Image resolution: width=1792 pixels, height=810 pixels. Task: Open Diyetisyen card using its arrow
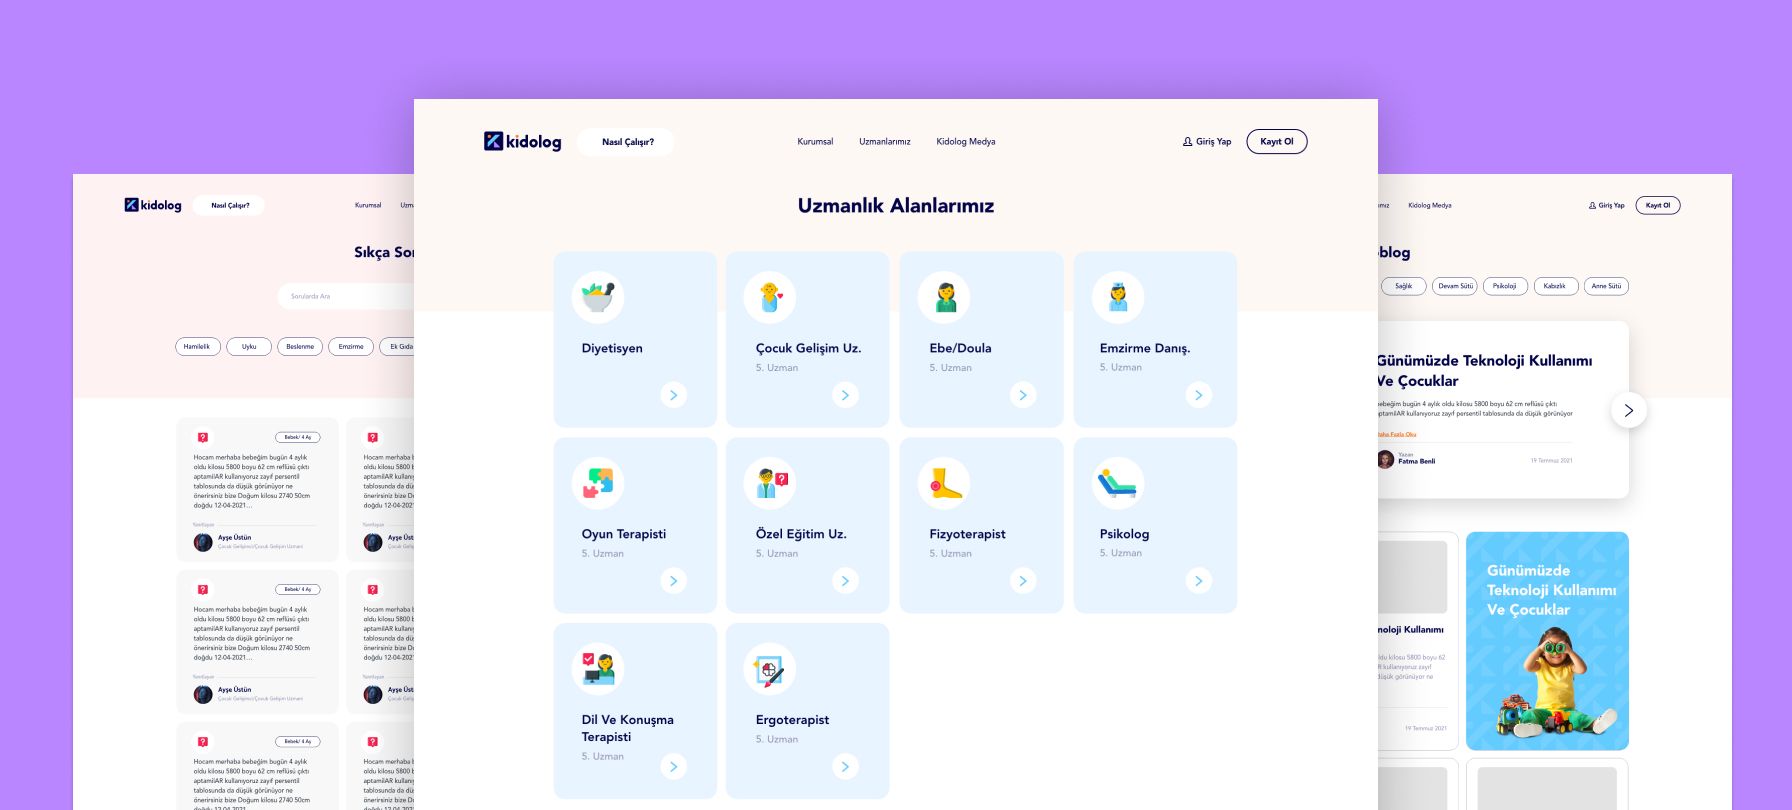pos(673,395)
